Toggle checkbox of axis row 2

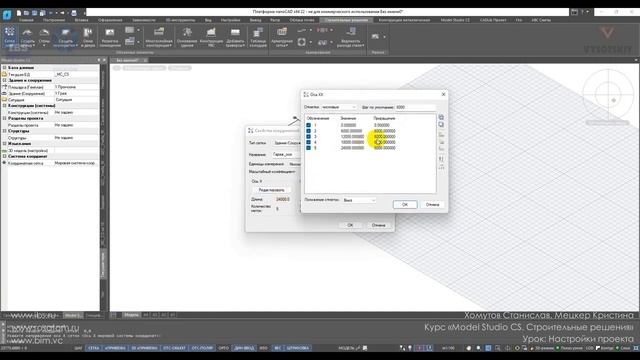coord(309,131)
